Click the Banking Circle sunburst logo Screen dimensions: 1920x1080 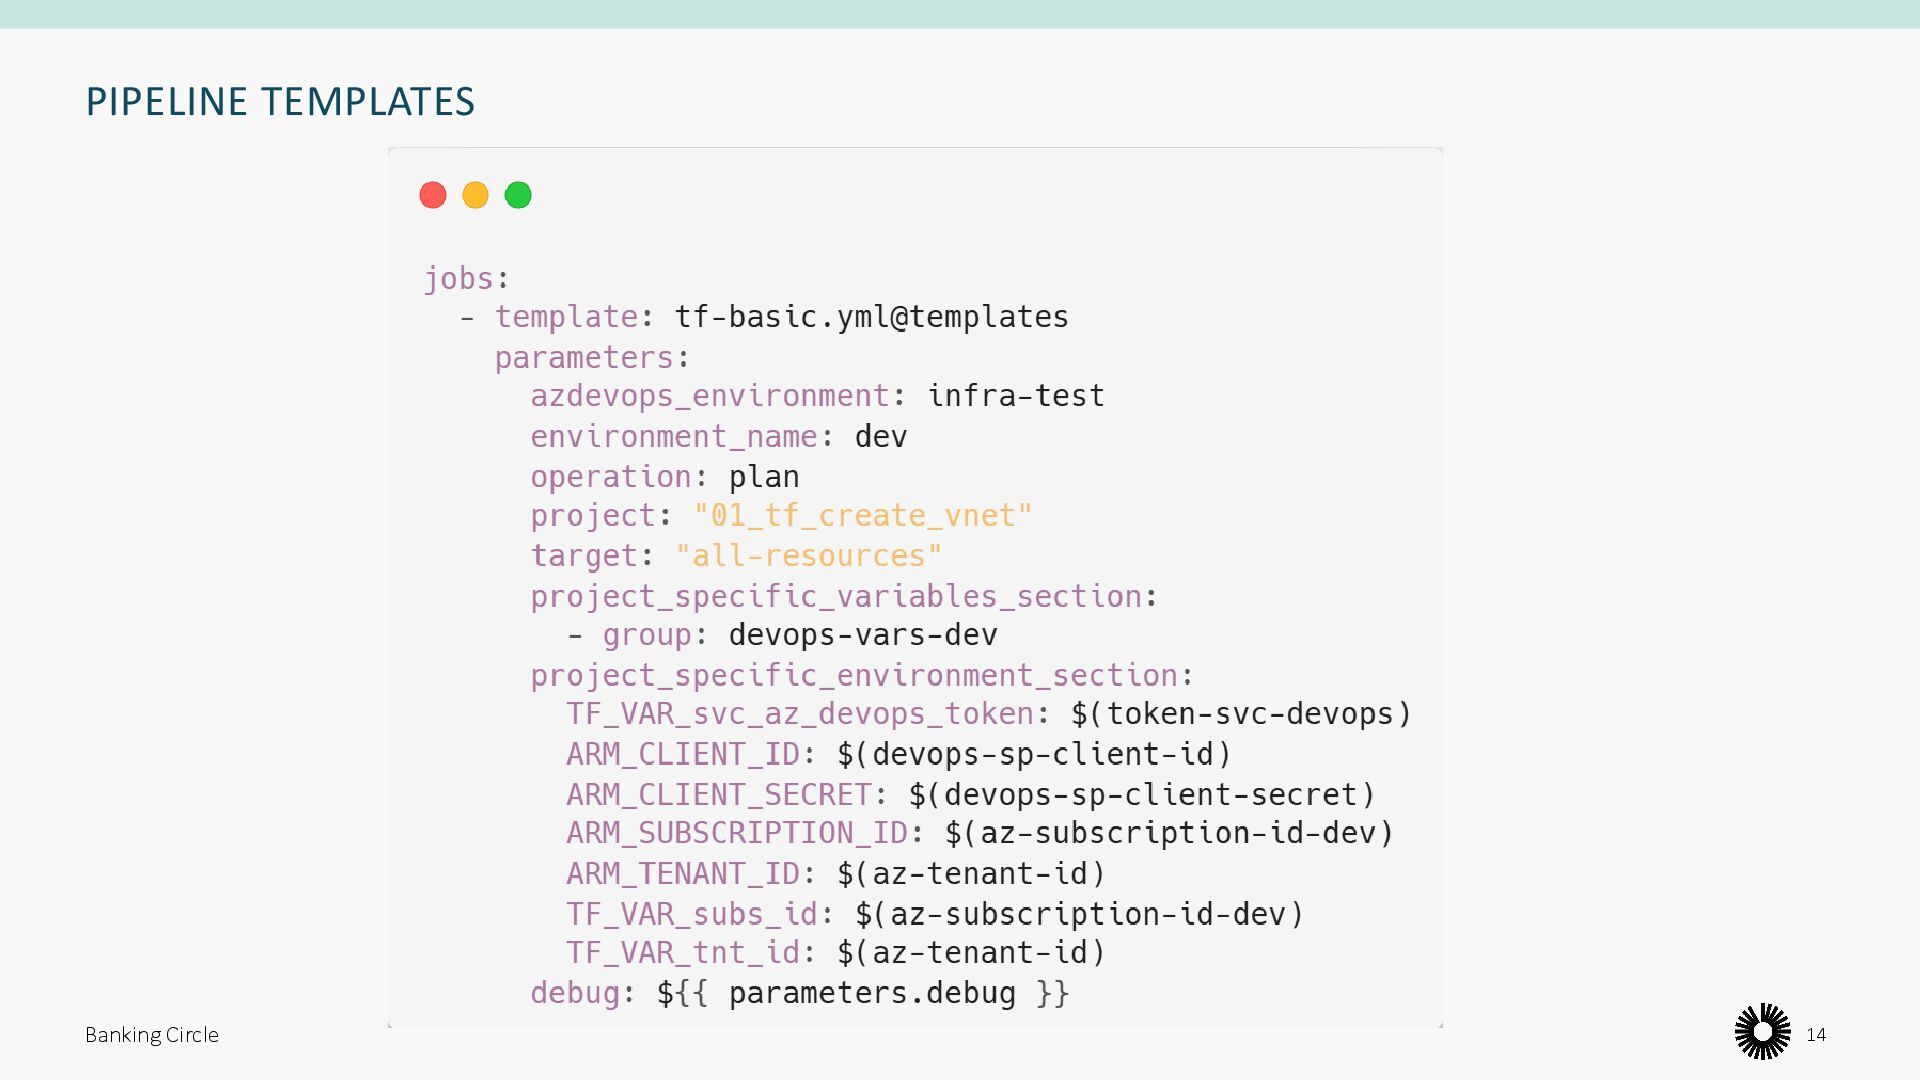pyautogui.click(x=1762, y=1032)
